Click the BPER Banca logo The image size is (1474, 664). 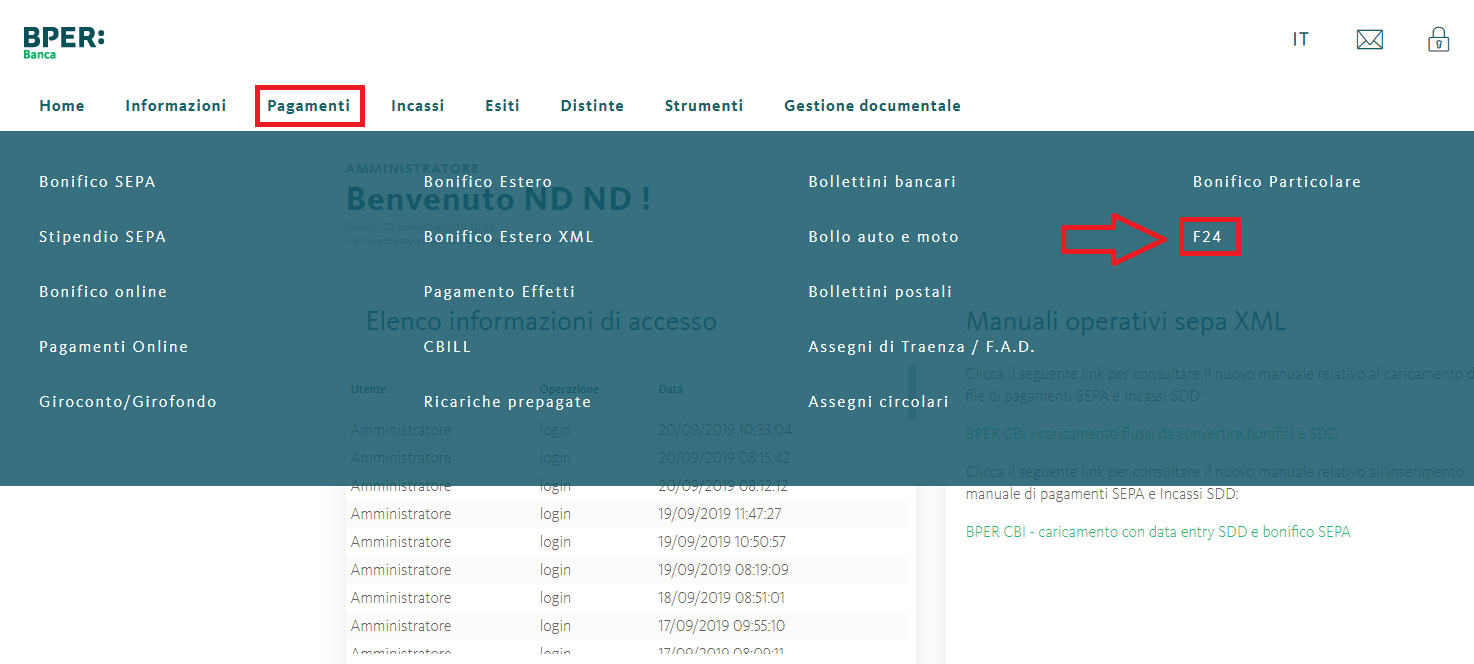pyautogui.click(x=63, y=42)
